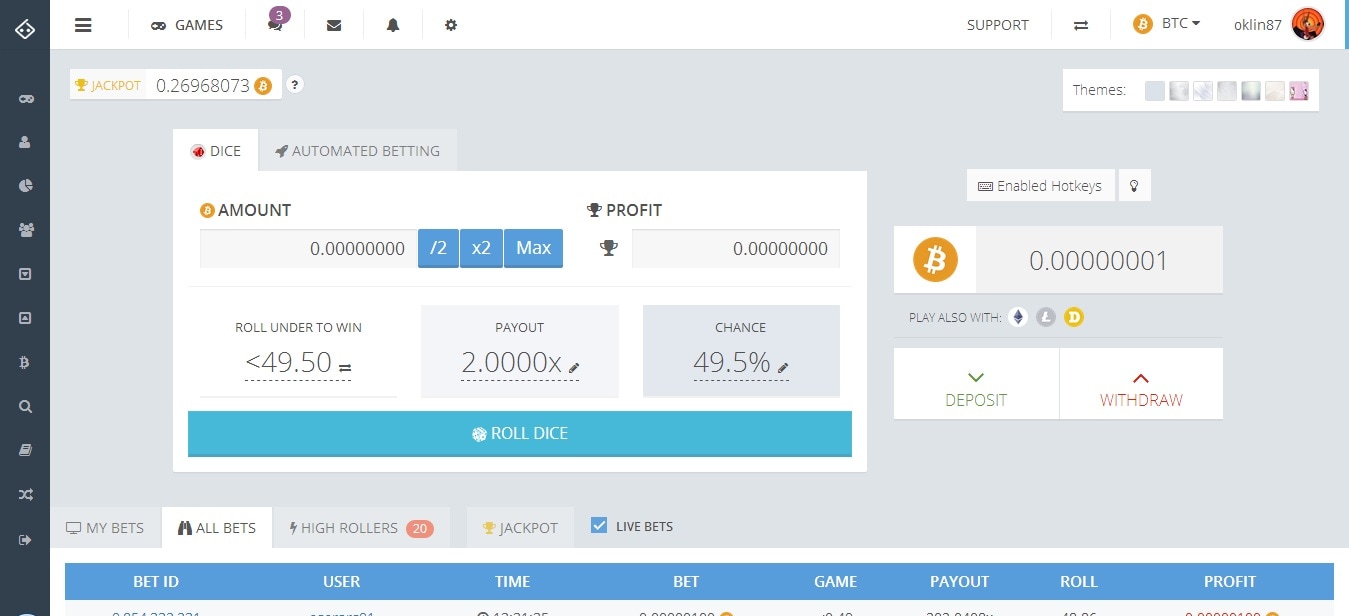Open notifications bell icon
This screenshot has width=1349, height=616.
393,25
